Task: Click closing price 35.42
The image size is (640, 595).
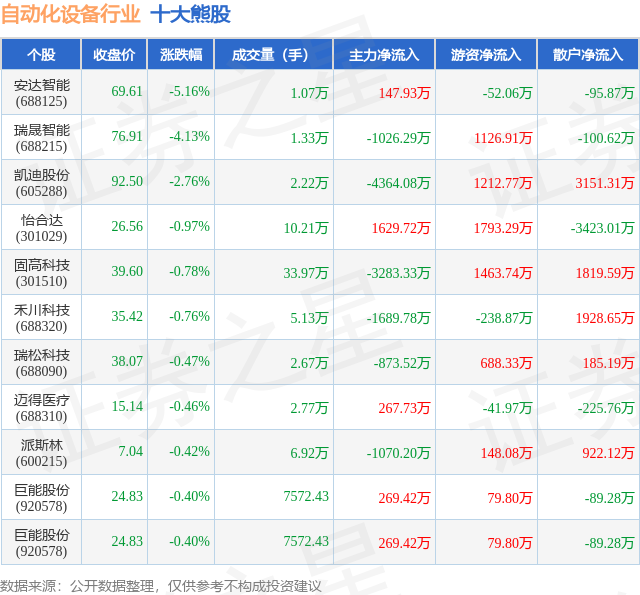Action: point(127,316)
